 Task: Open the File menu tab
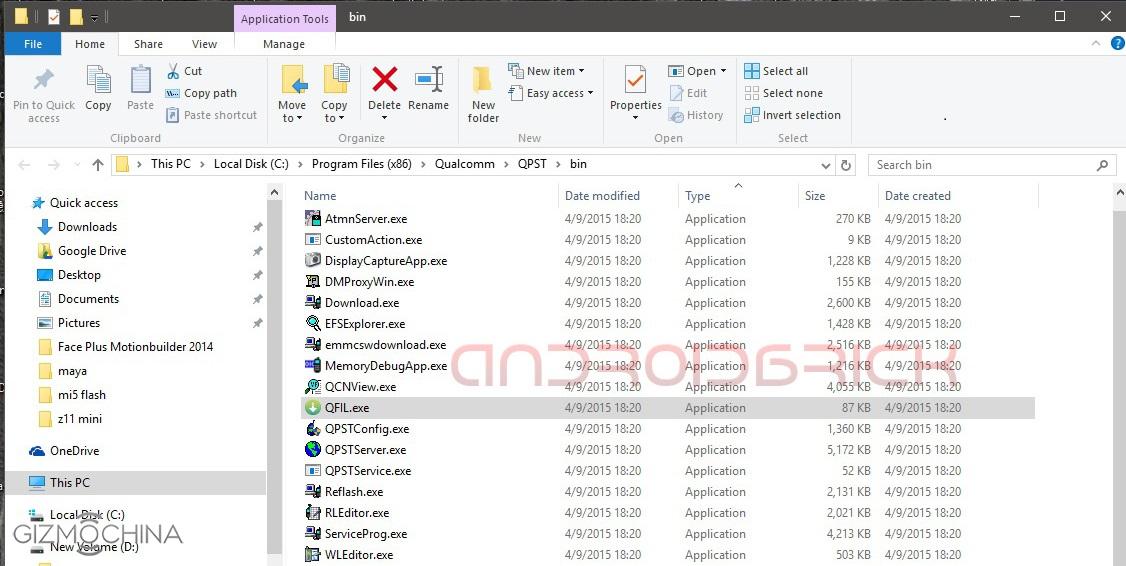coord(33,44)
